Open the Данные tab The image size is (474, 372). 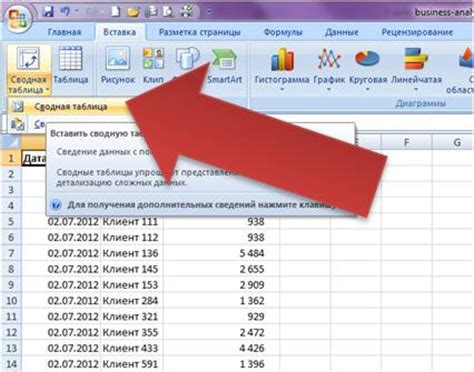click(x=342, y=32)
